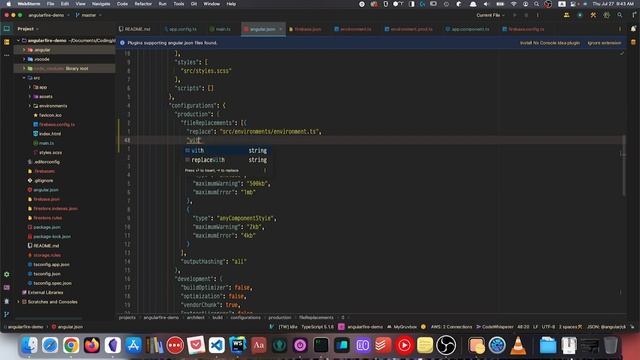Viewport: 640px width, 360px height.
Task: Click the Debug button beside Current File
Action: (x=526, y=15)
